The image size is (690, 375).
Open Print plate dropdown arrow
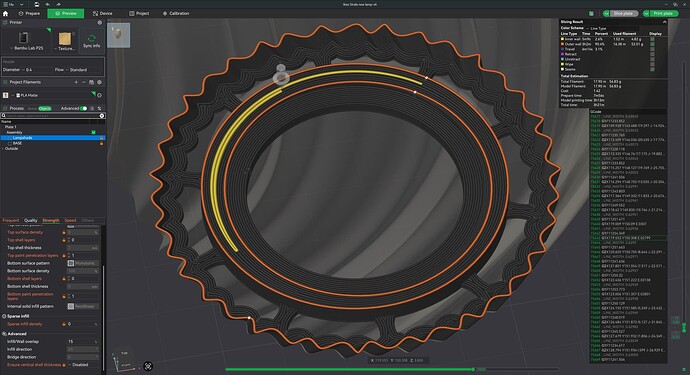click(x=646, y=14)
